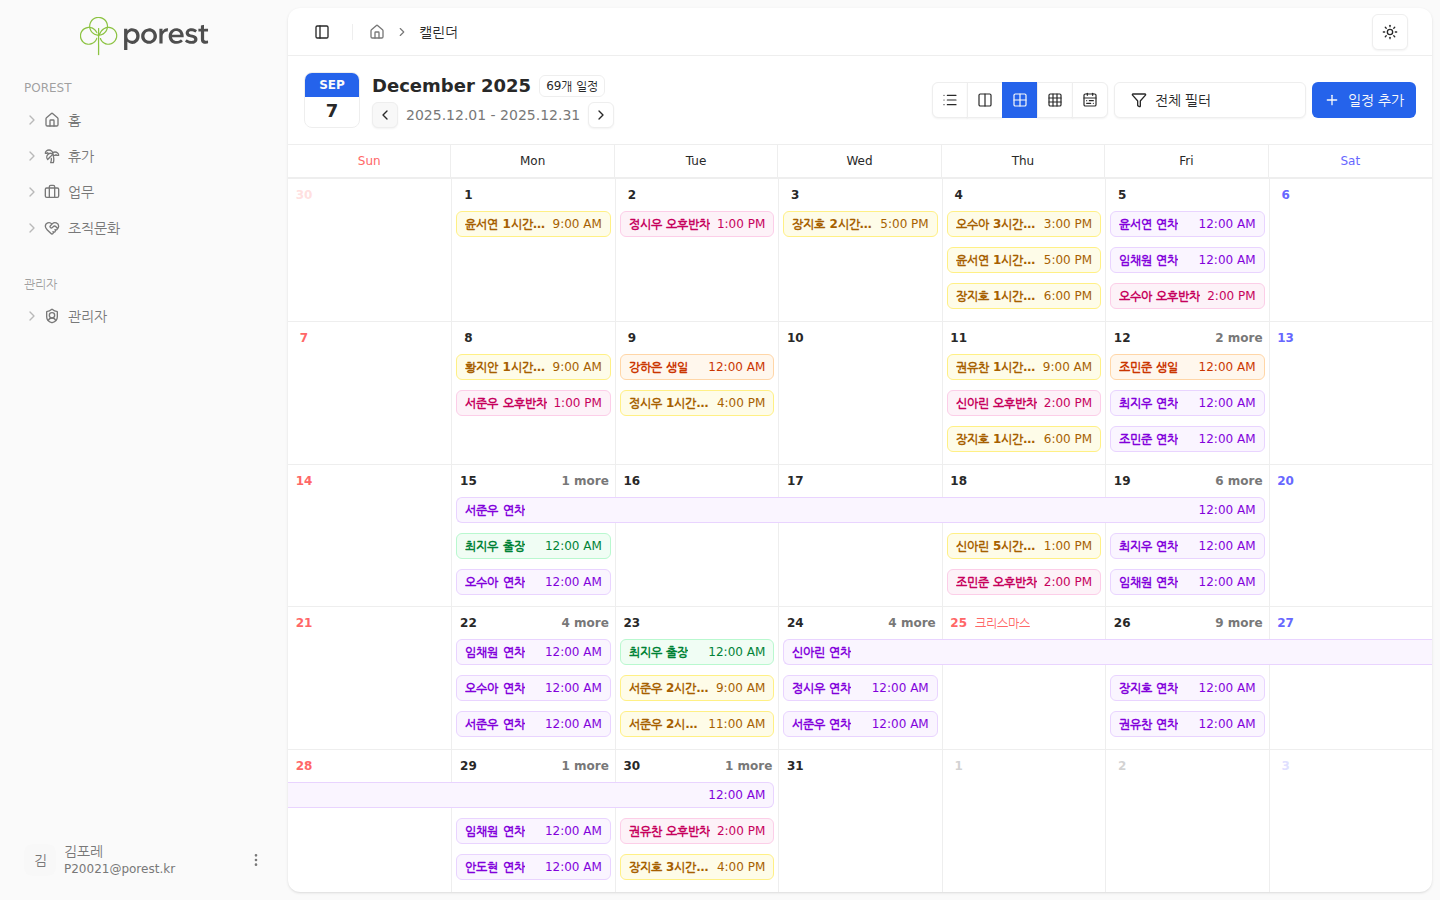The image size is (1440, 900).
Task: Open the 황지안 1시간 9:00 AM event
Action: 533,367
